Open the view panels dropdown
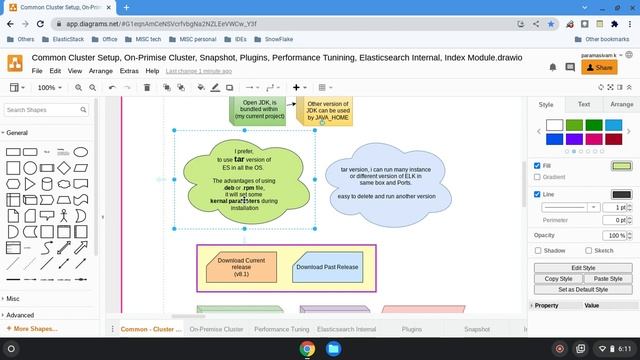Screen dimensions: 640x360 tap(17, 88)
